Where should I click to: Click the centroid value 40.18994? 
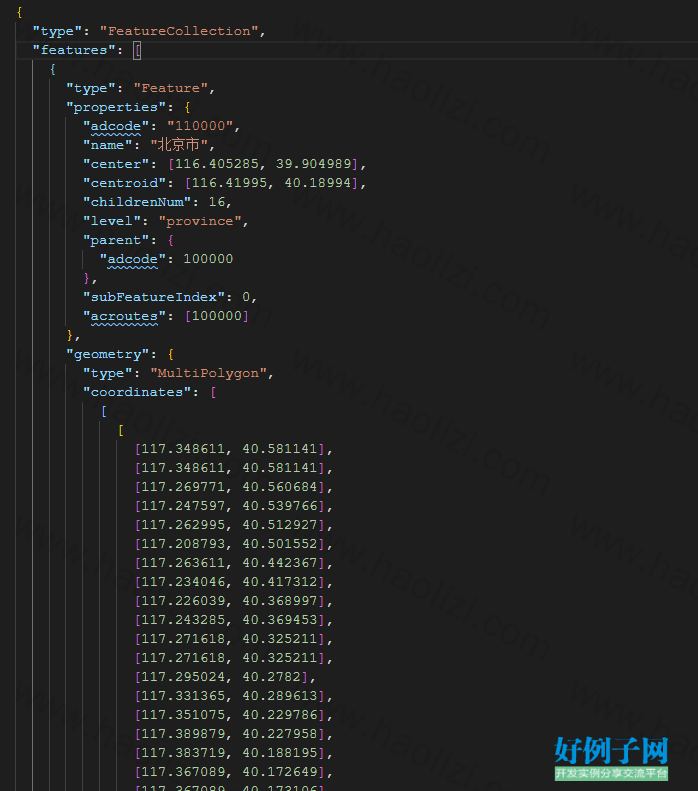point(317,183)
